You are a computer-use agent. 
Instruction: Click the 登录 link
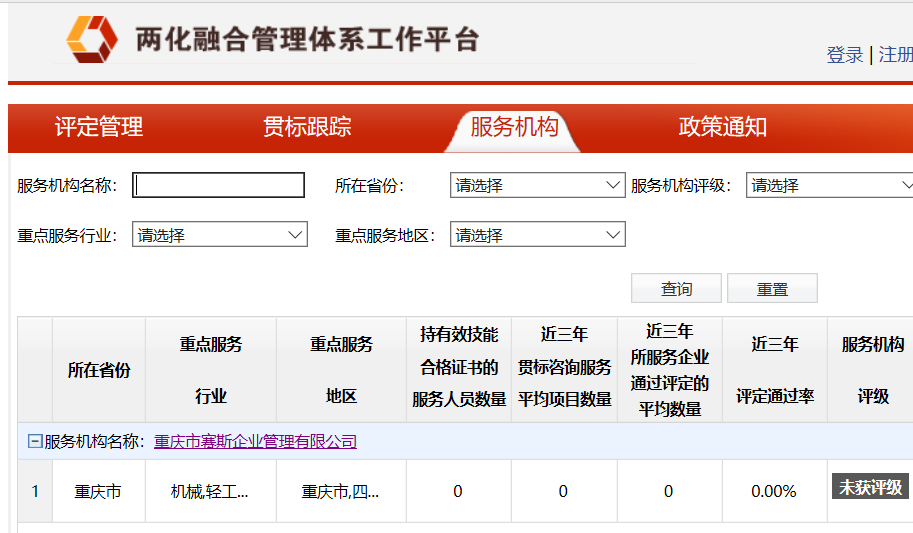coord(844,55)
